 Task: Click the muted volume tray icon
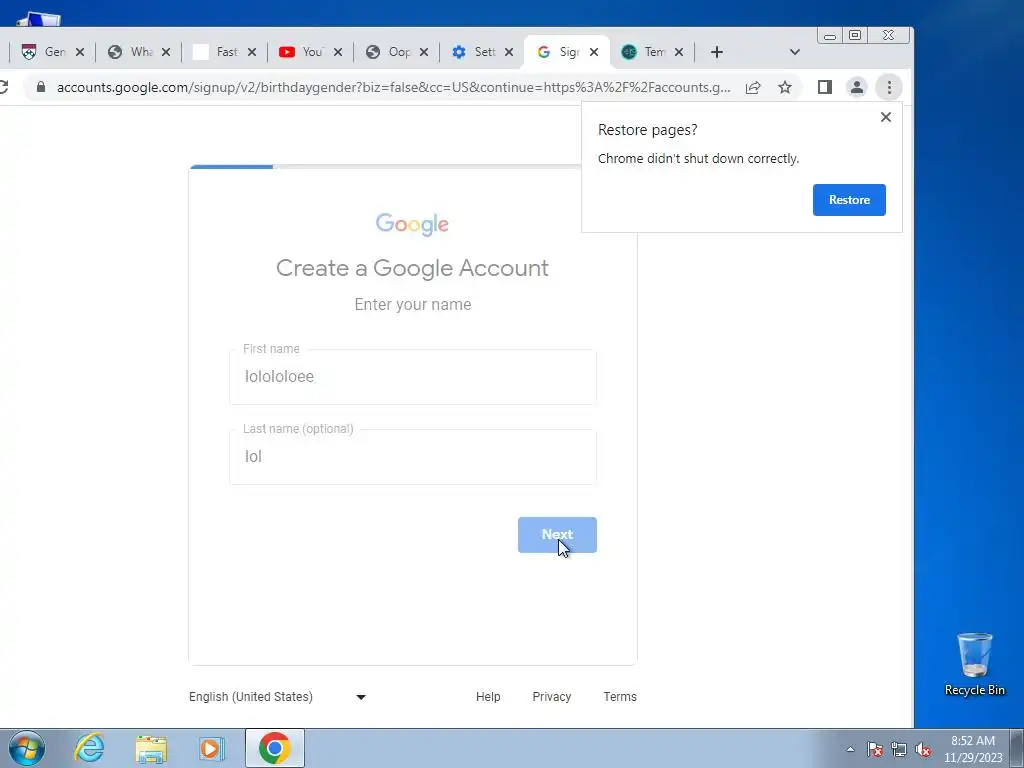tap(923, 749)
